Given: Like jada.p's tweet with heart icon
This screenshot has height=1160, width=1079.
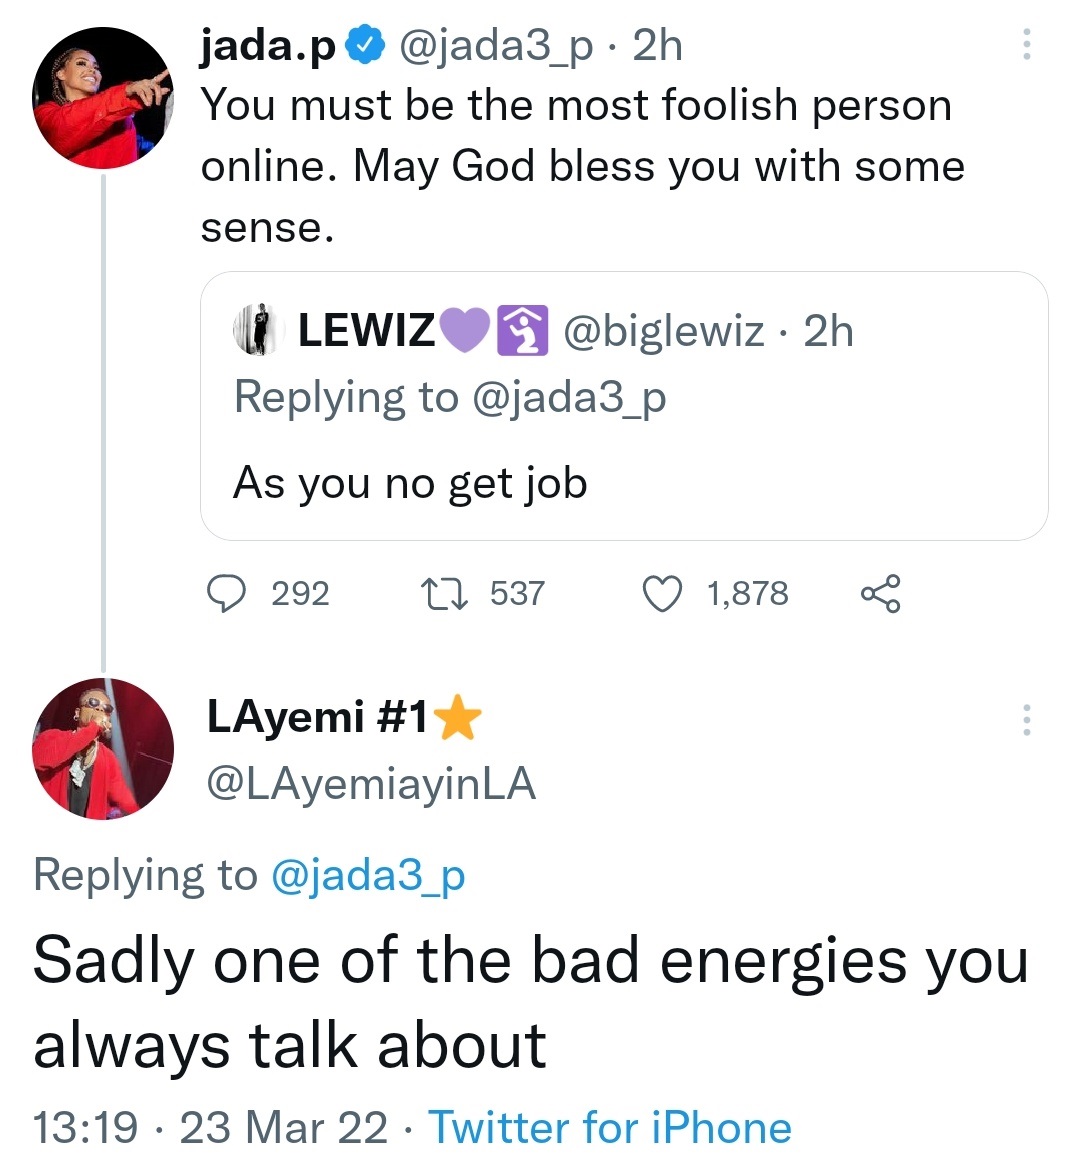Looking at the screenshot, I should [x=661, y=594].
